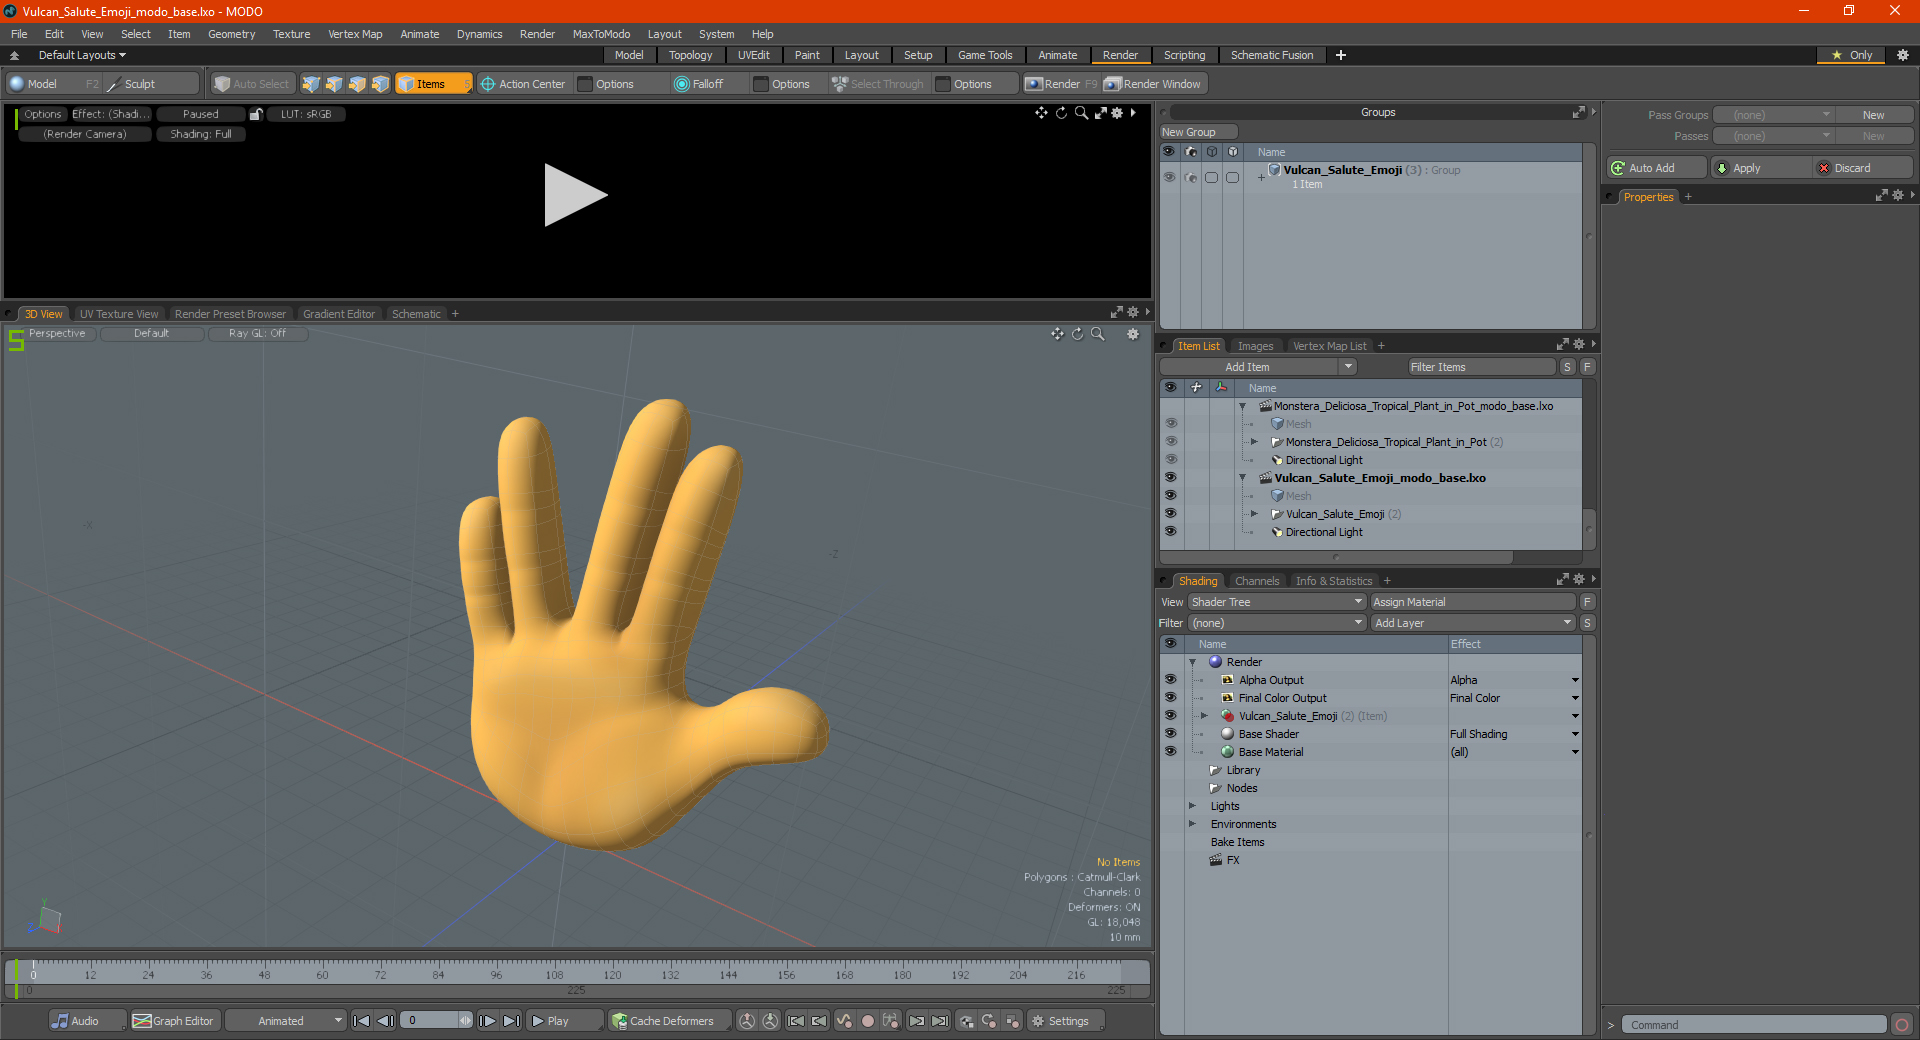This screenshot has width=1920, height=1040.
Task: Toggle the record keyframe circle button
Action: tap(868, 1021)
